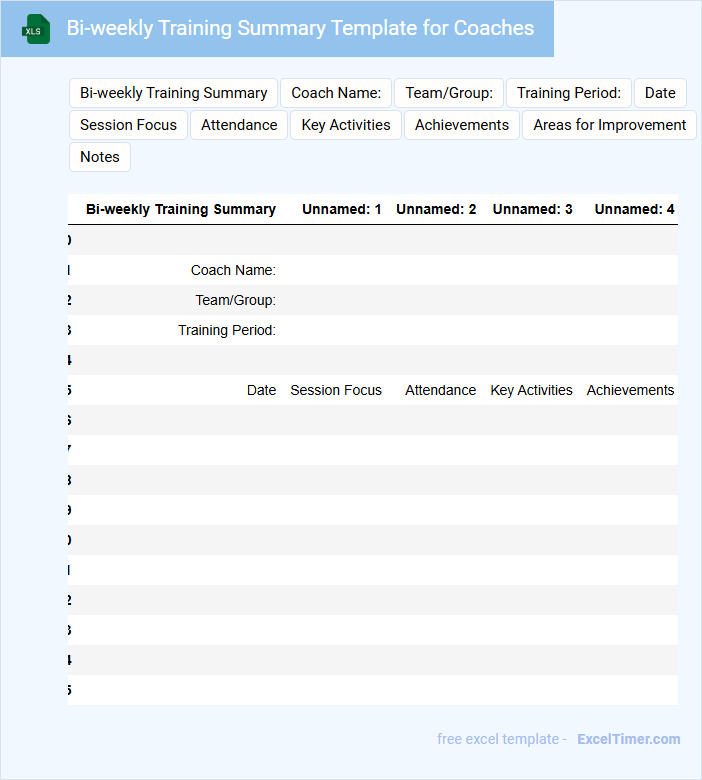Select the Areas for Improvement tag
Screen dimensions: 702x780
609,125
